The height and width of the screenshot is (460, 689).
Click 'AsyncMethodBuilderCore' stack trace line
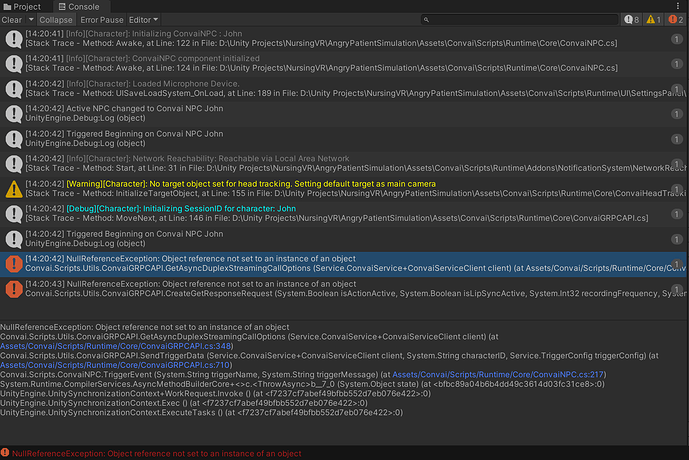(302, 384)
